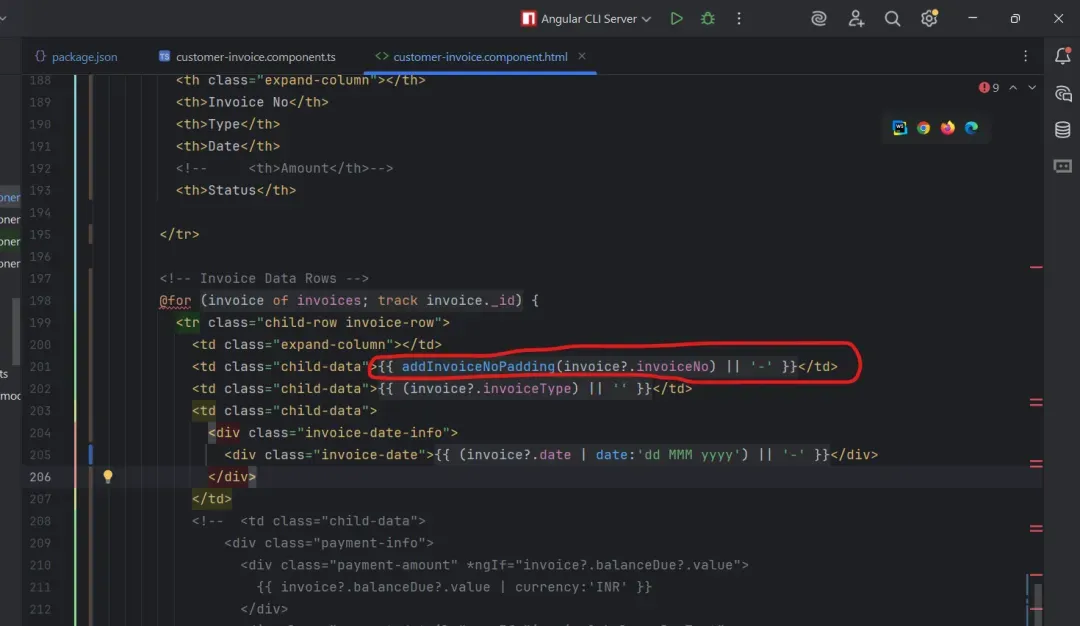Close the customer-invoice.component.html tab
The image size is (1080, 626).
(x=583, y=57)
